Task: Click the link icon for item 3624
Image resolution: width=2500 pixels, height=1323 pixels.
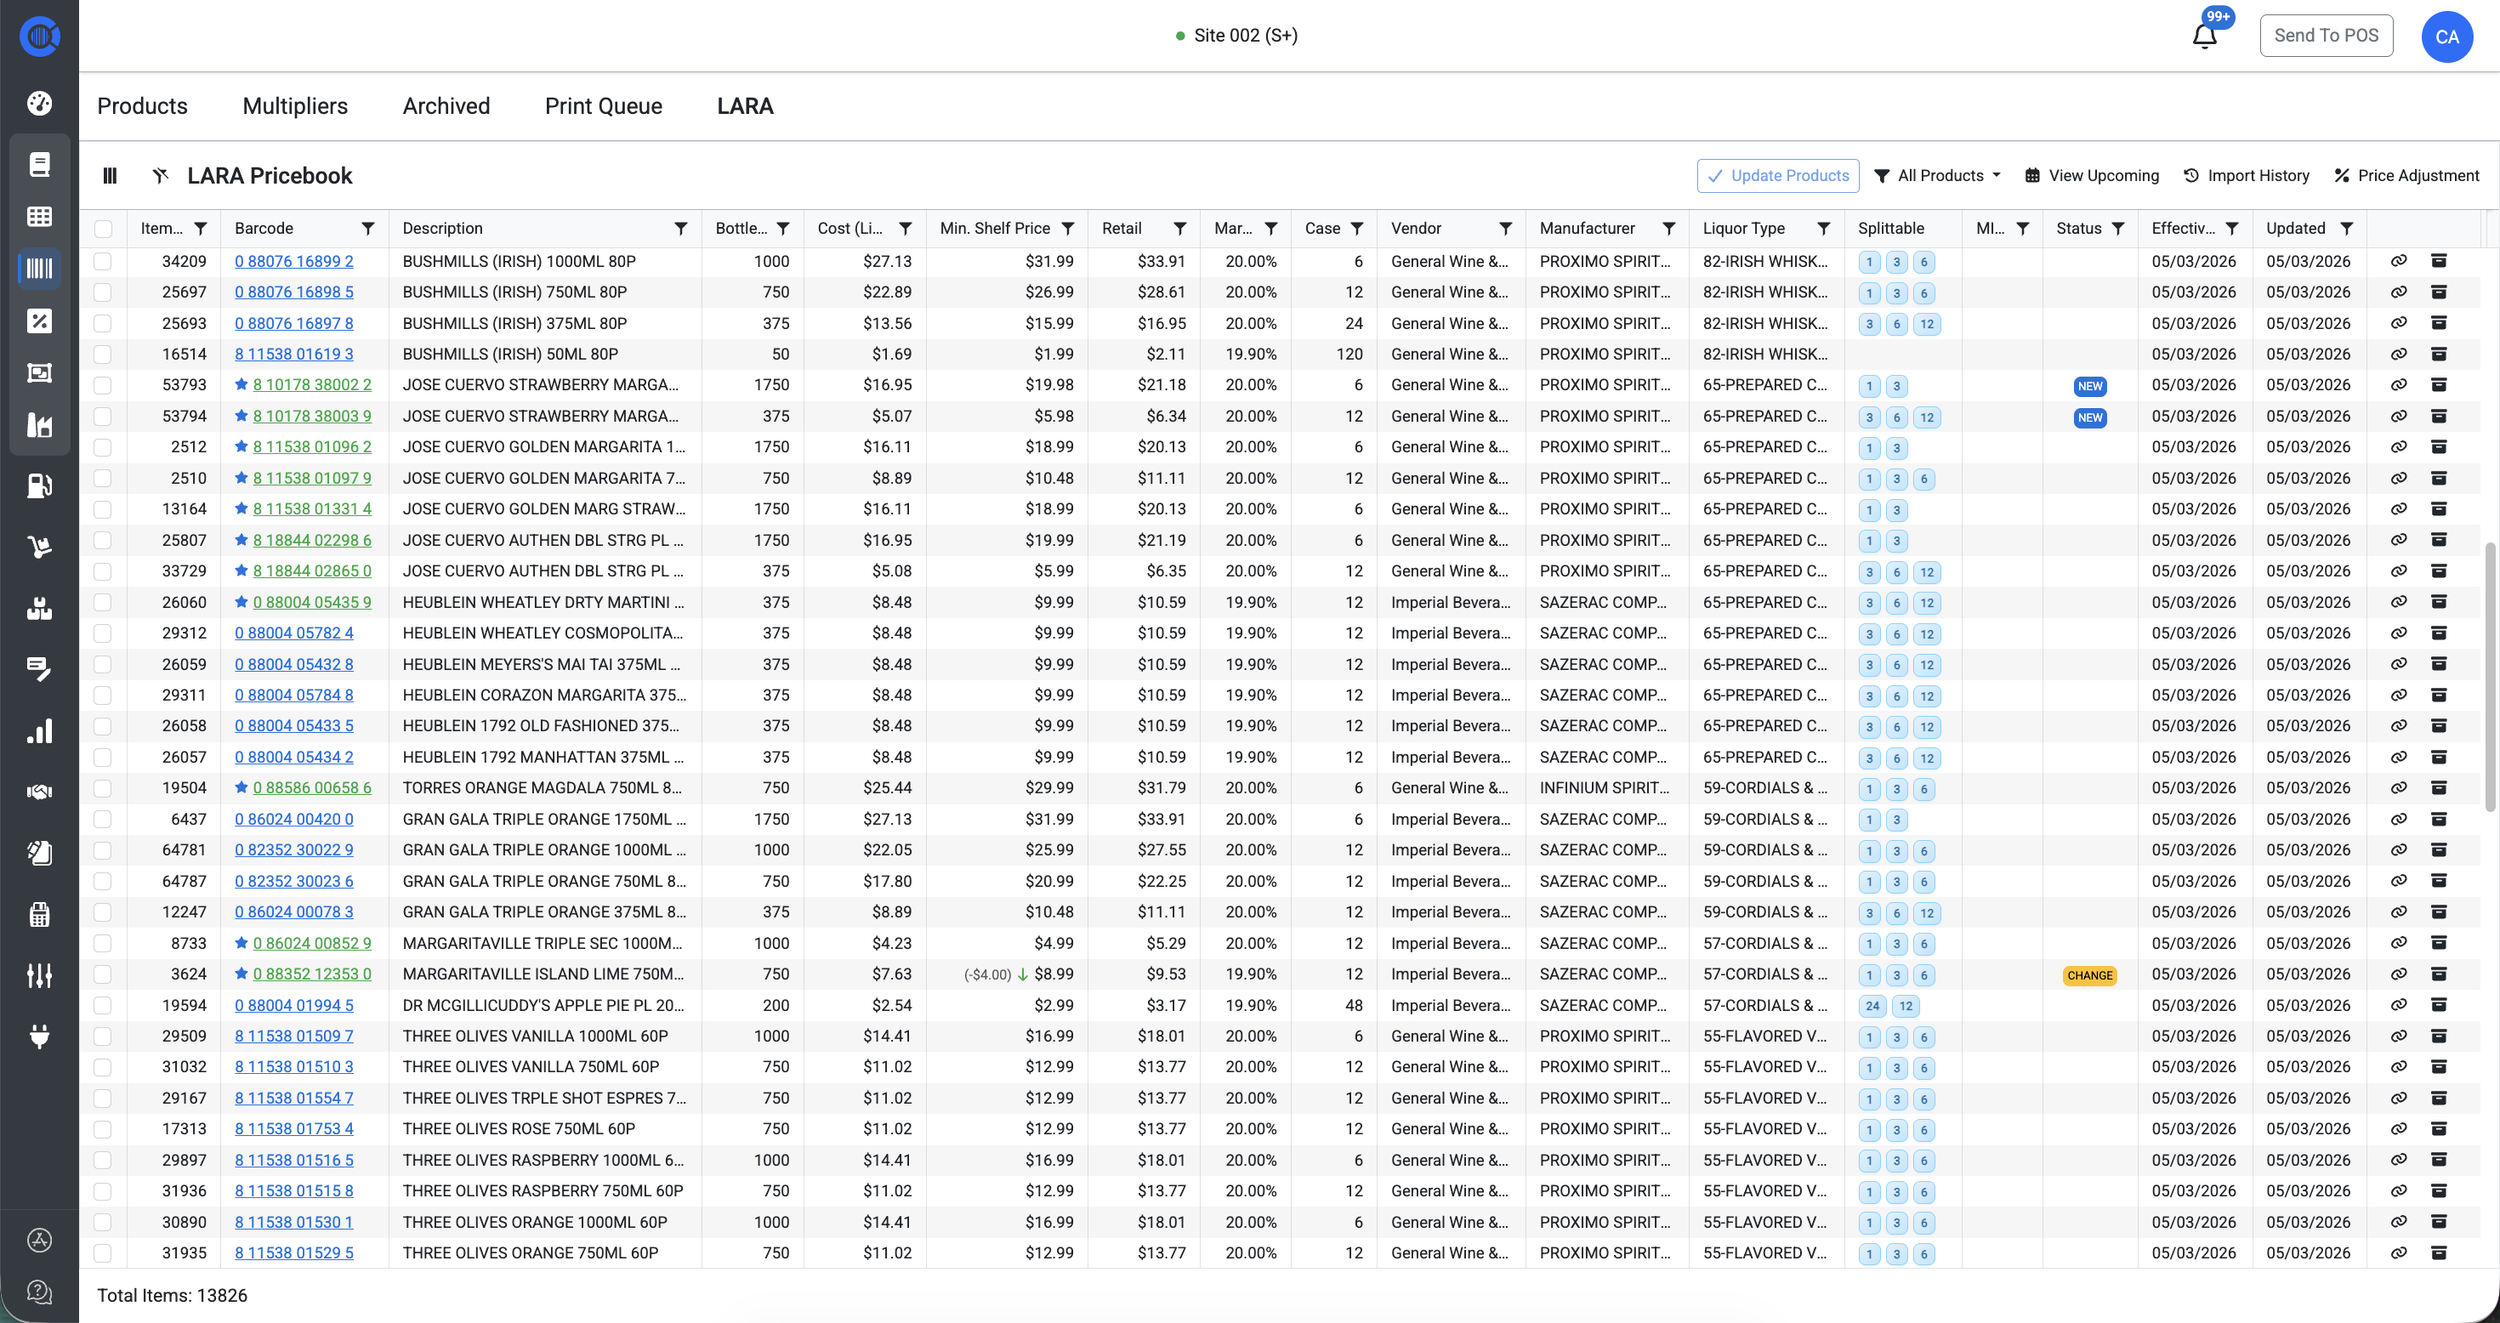Action: pyautogui.click(x=2398, y=974)
